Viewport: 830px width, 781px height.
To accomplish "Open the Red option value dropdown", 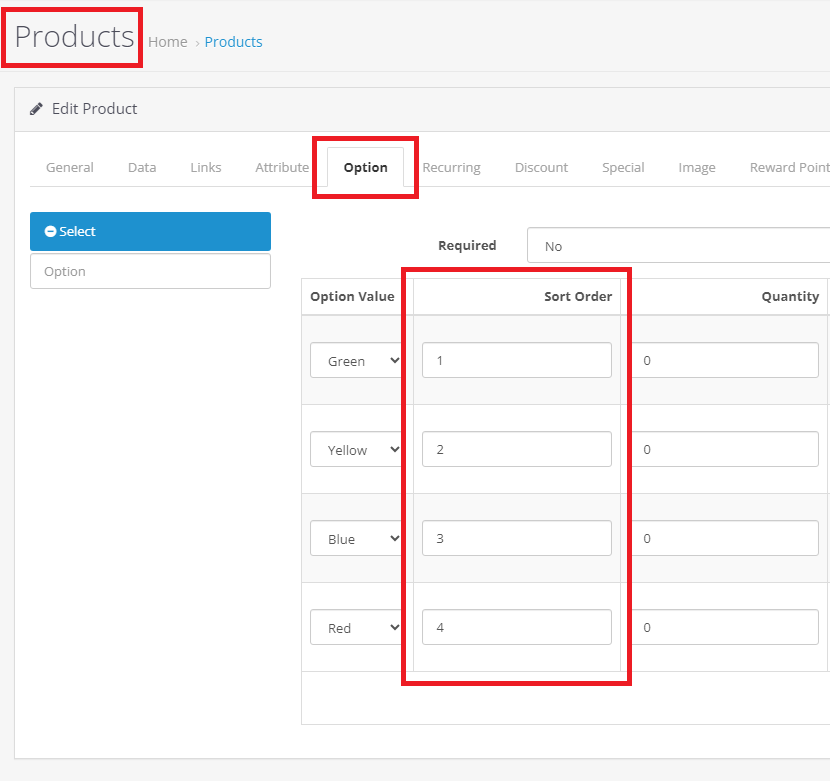I will click(357, 627).
